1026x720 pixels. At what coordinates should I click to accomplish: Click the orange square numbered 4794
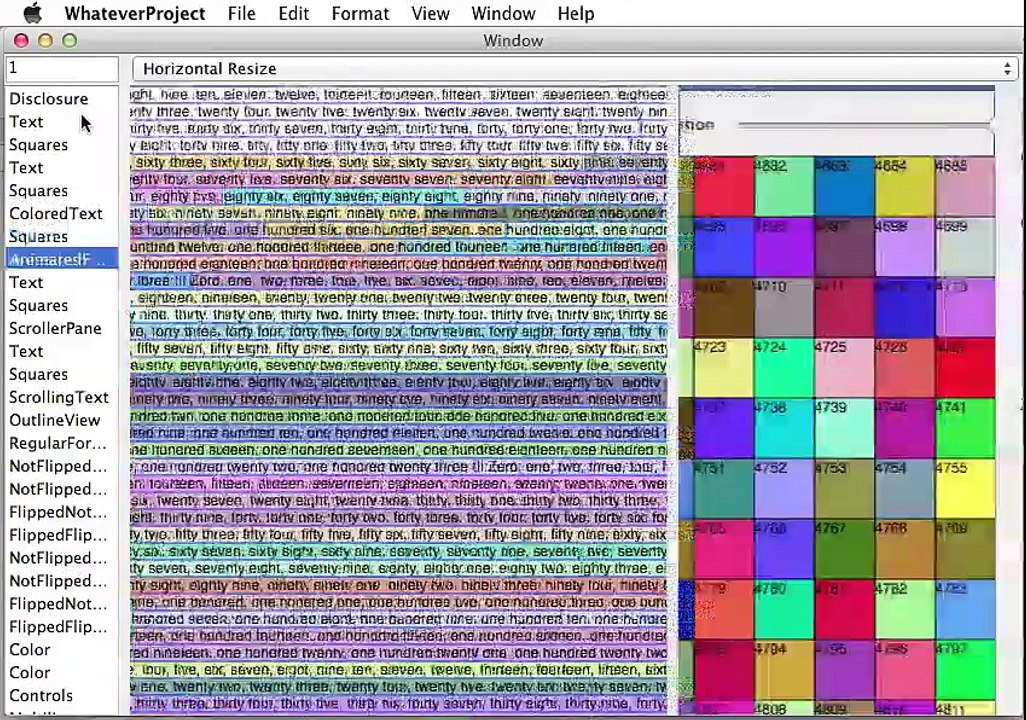pos(784,671)
